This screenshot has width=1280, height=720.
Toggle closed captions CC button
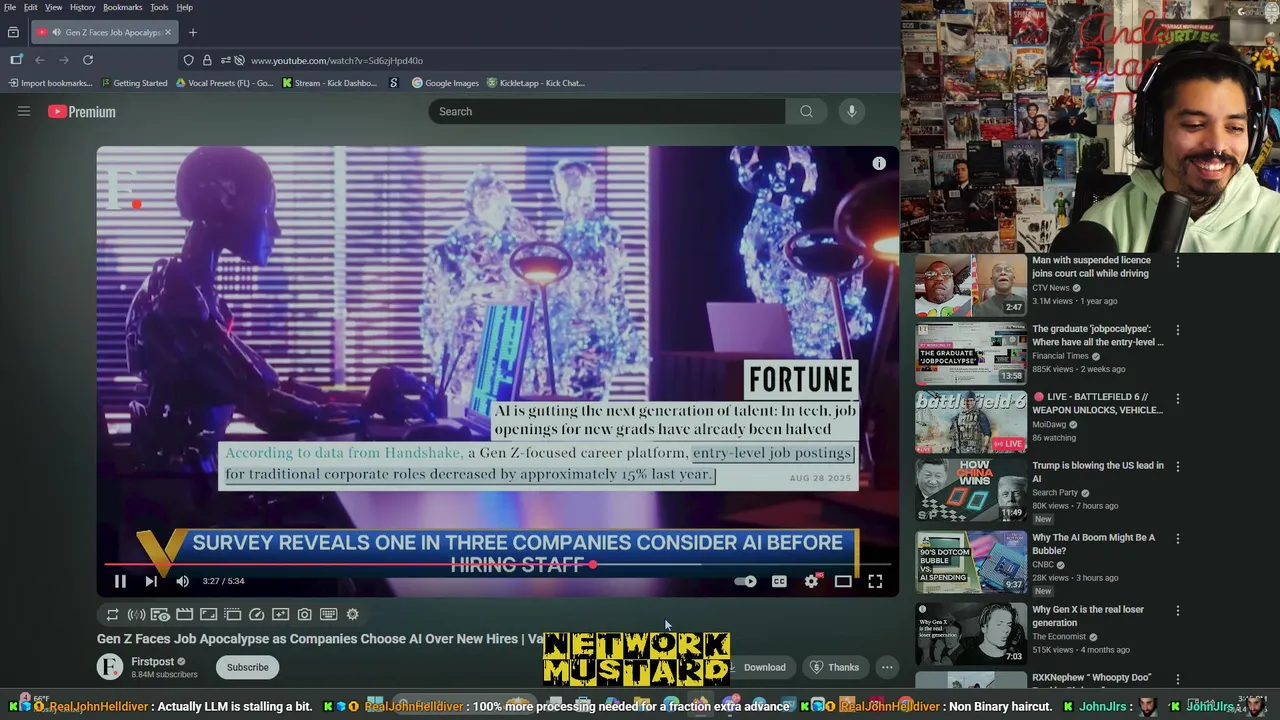coord(779,581)
